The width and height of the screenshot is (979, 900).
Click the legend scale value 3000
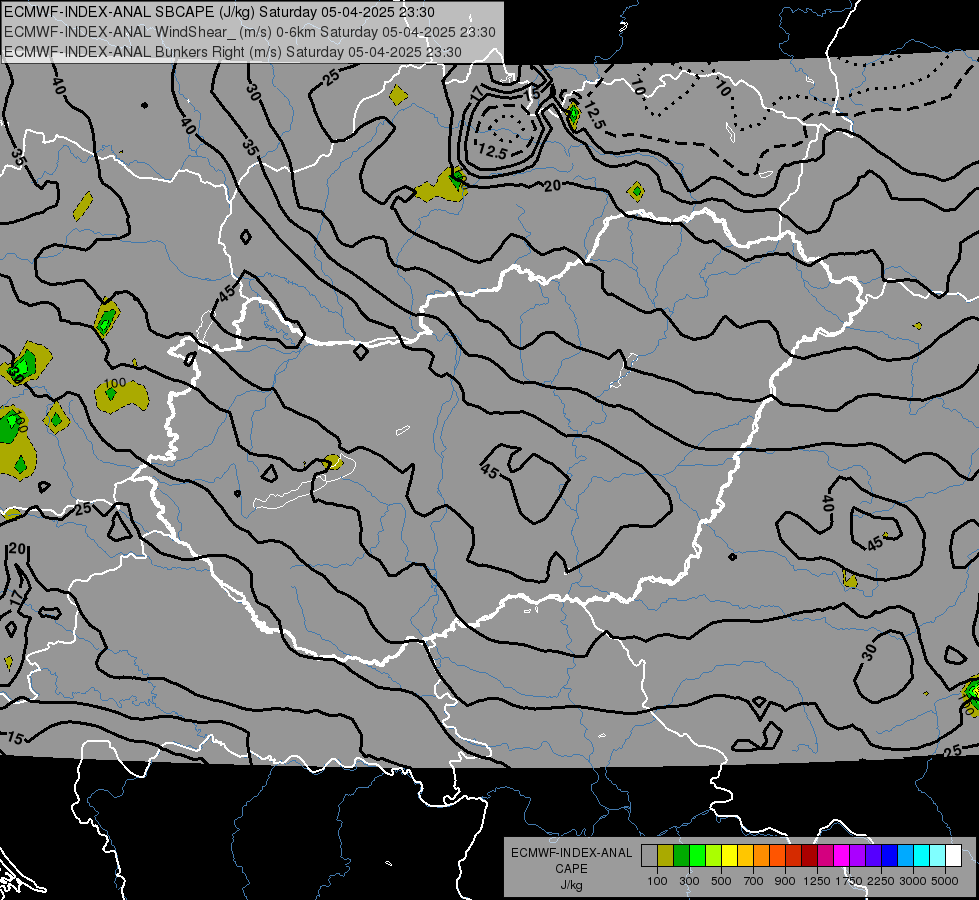[x=912, y=881]
